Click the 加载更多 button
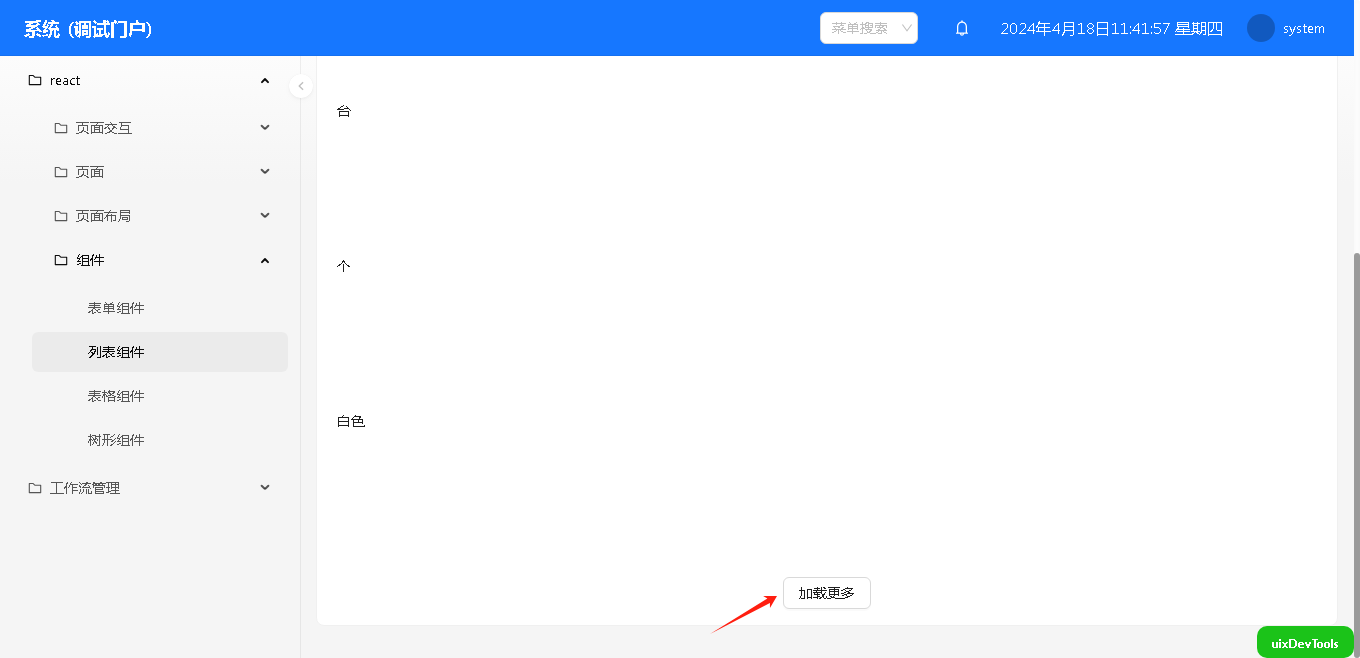Viewport: 1360px width, 658px height. [827, 593]
